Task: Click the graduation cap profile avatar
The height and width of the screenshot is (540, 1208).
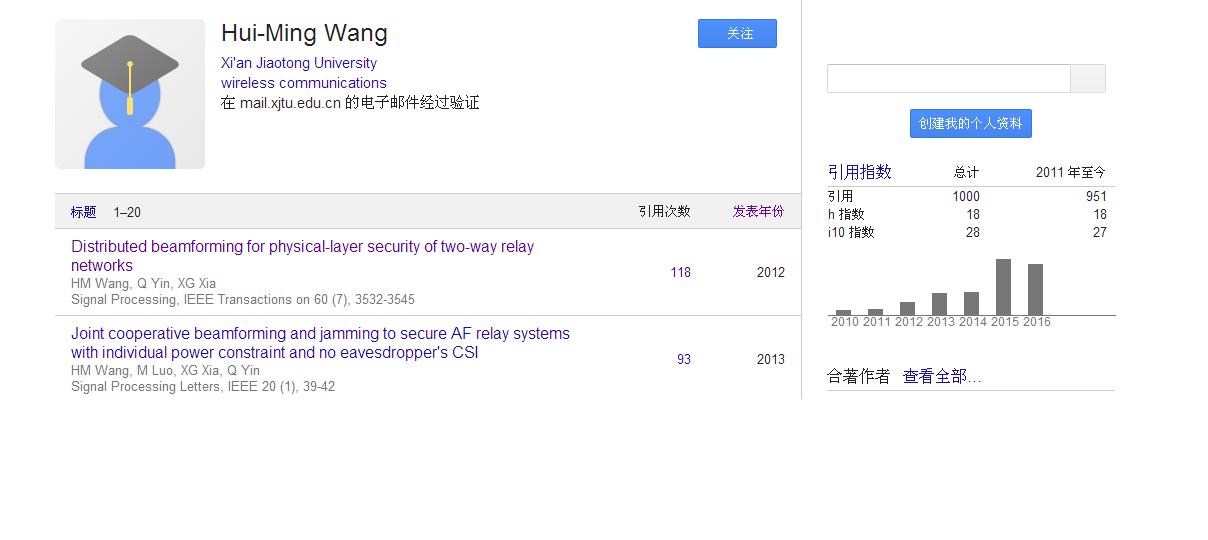Action: pos(130,94)
